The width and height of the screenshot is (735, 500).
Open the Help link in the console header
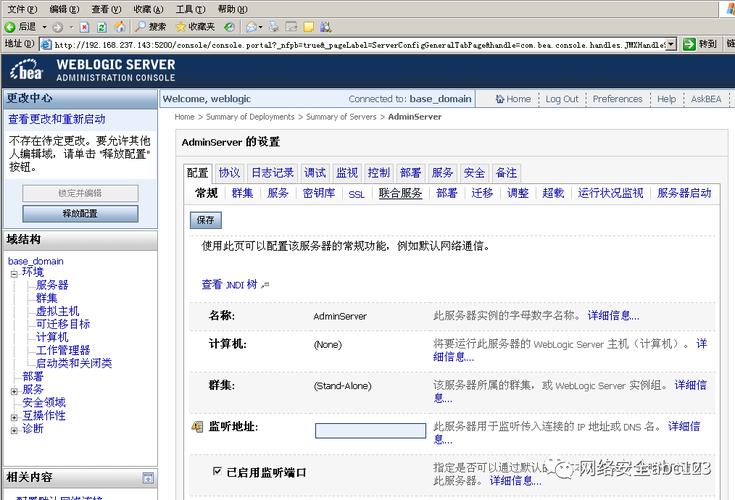pos(666,99)
